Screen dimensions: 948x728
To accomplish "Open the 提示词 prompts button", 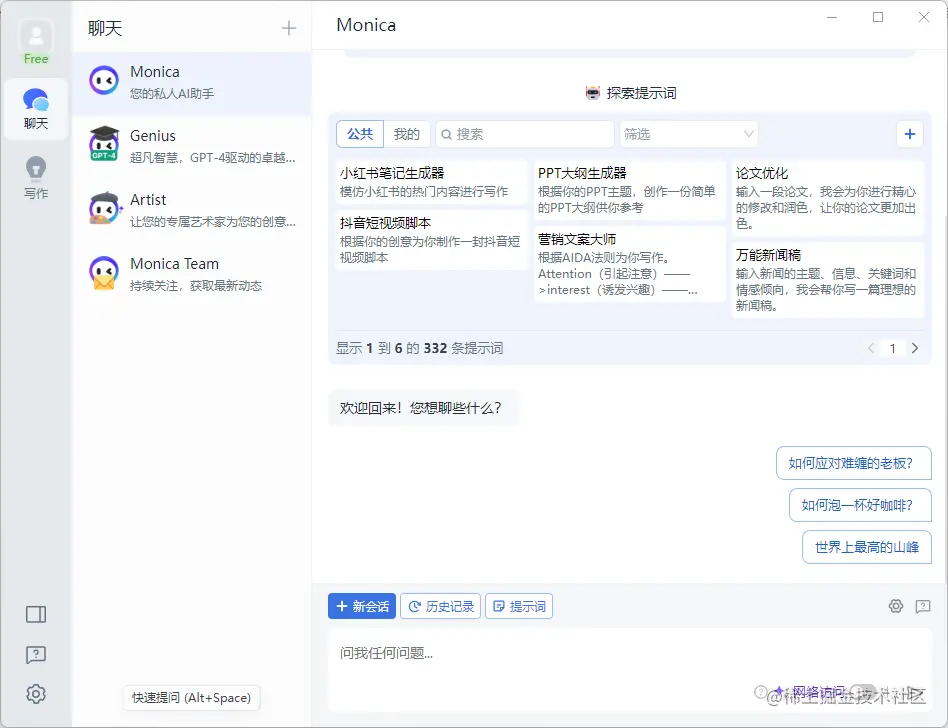I will pyautogui.click(x=519, y=606).
